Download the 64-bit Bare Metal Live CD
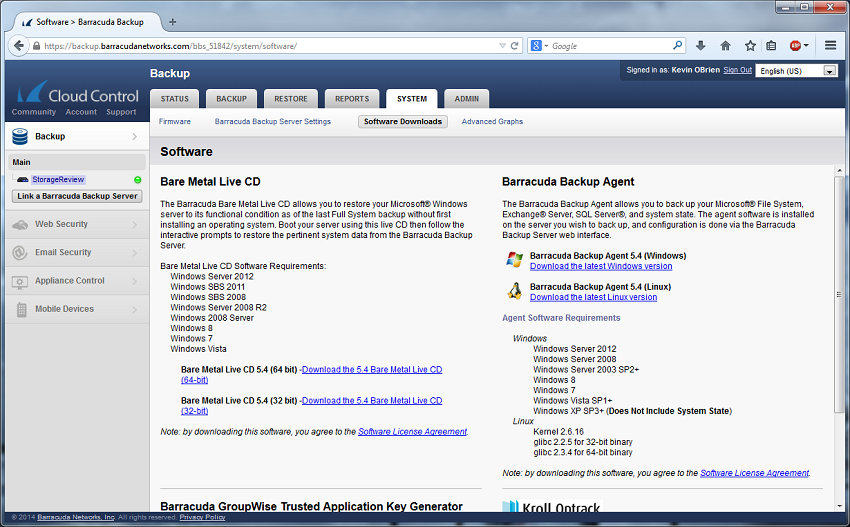The width and height of the screenshot is (850, 527). (372, 370)
